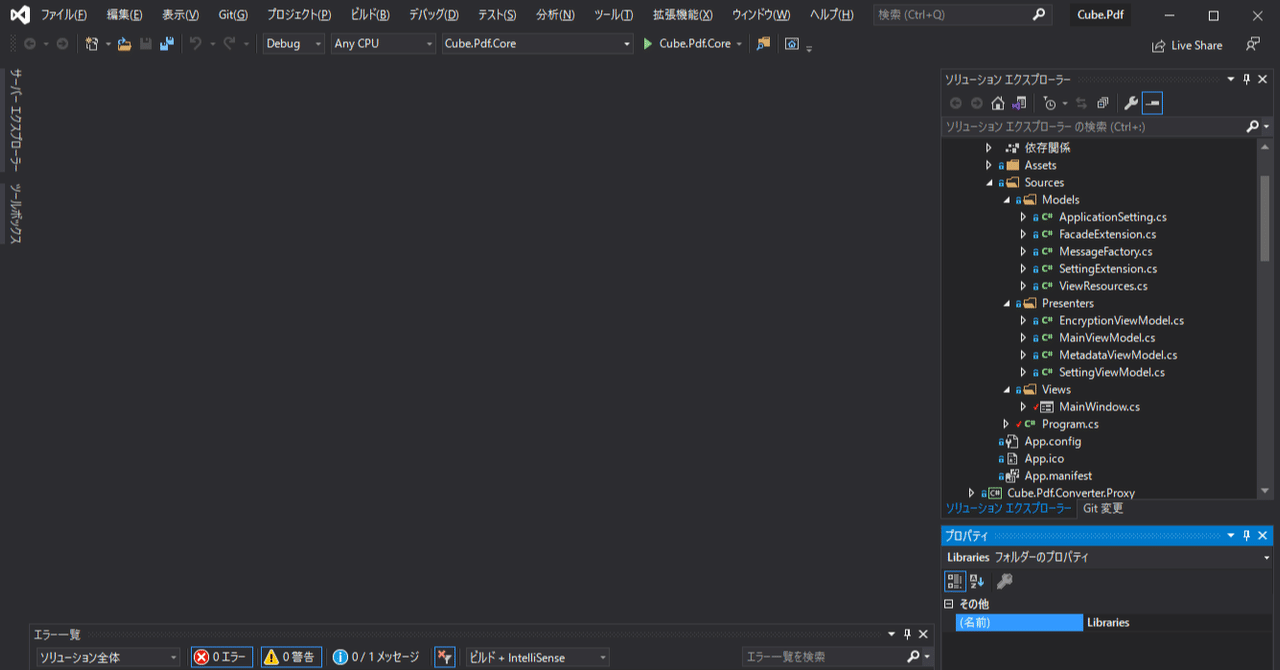Expand the MainWindow.cs node

pos(1023,407)
